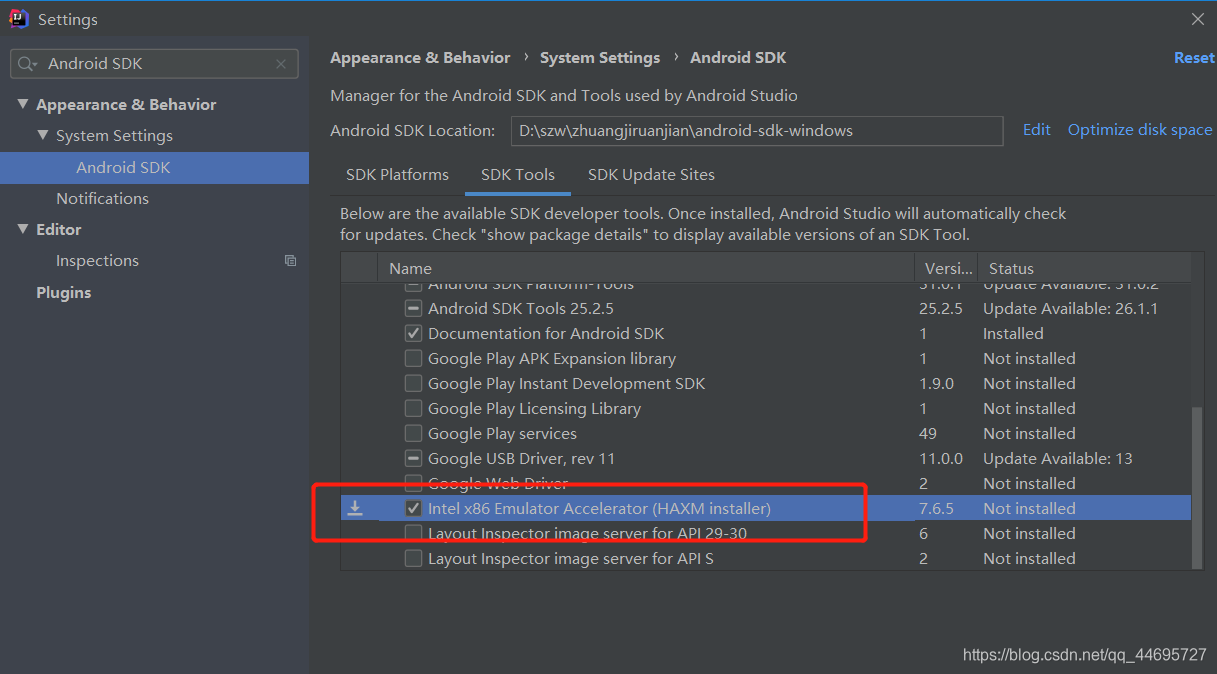Select Android SDK in the settings tree
Screen dimensions: 1217x674
pos(154,168)
